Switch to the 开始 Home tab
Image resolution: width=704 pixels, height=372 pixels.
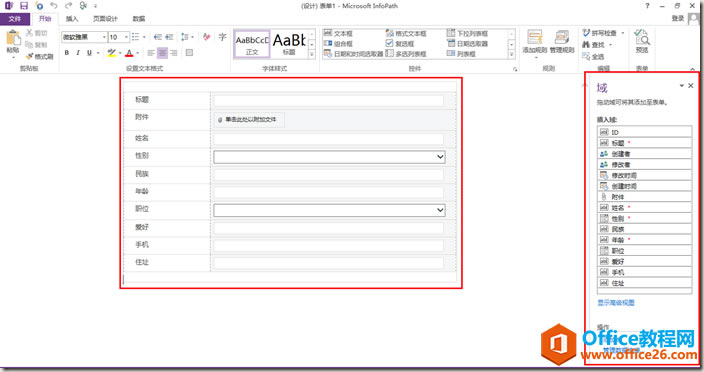[45, 18]
